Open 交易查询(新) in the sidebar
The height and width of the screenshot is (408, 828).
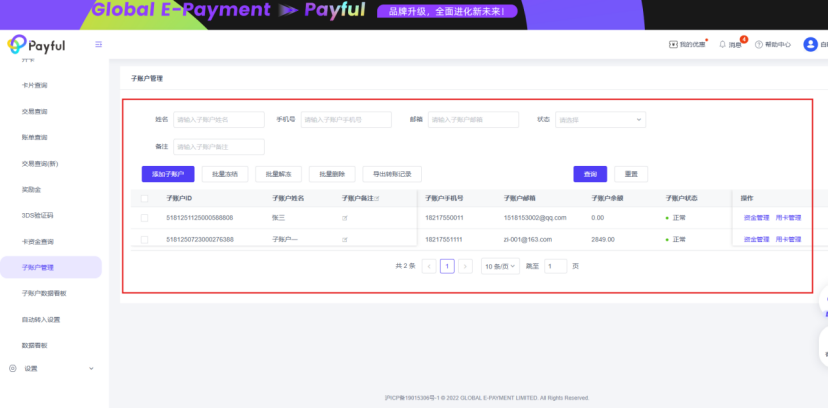(x=40, y=164)
